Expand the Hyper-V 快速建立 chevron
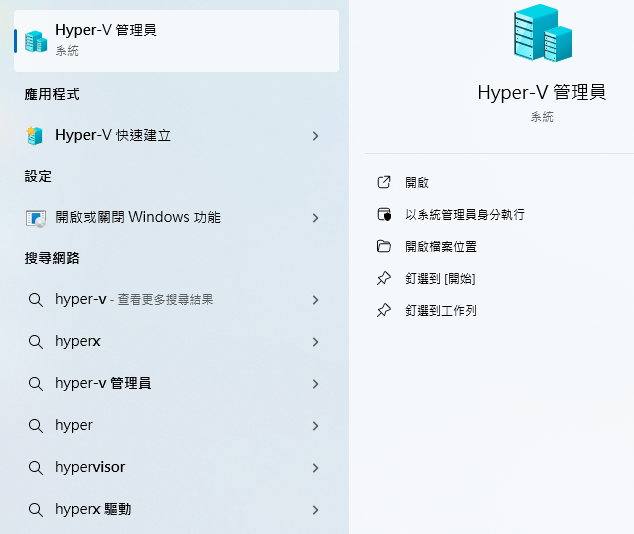 (x=315, y=136)
